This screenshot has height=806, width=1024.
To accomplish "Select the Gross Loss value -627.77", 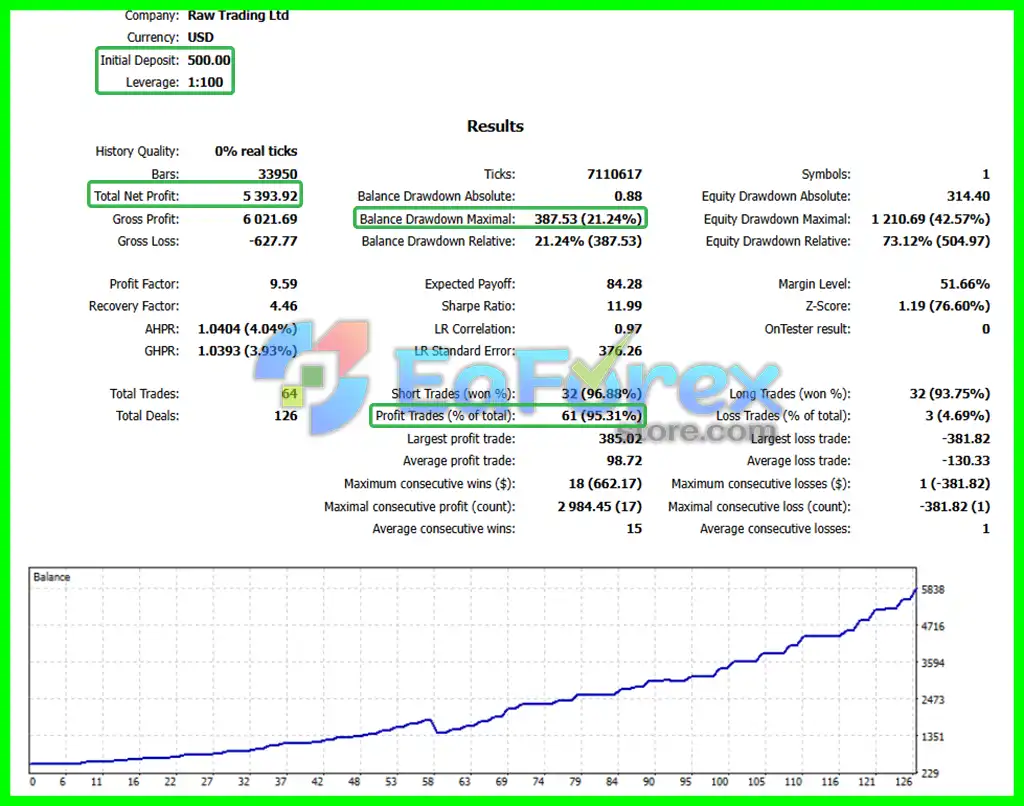I will (x=273, y=241).
